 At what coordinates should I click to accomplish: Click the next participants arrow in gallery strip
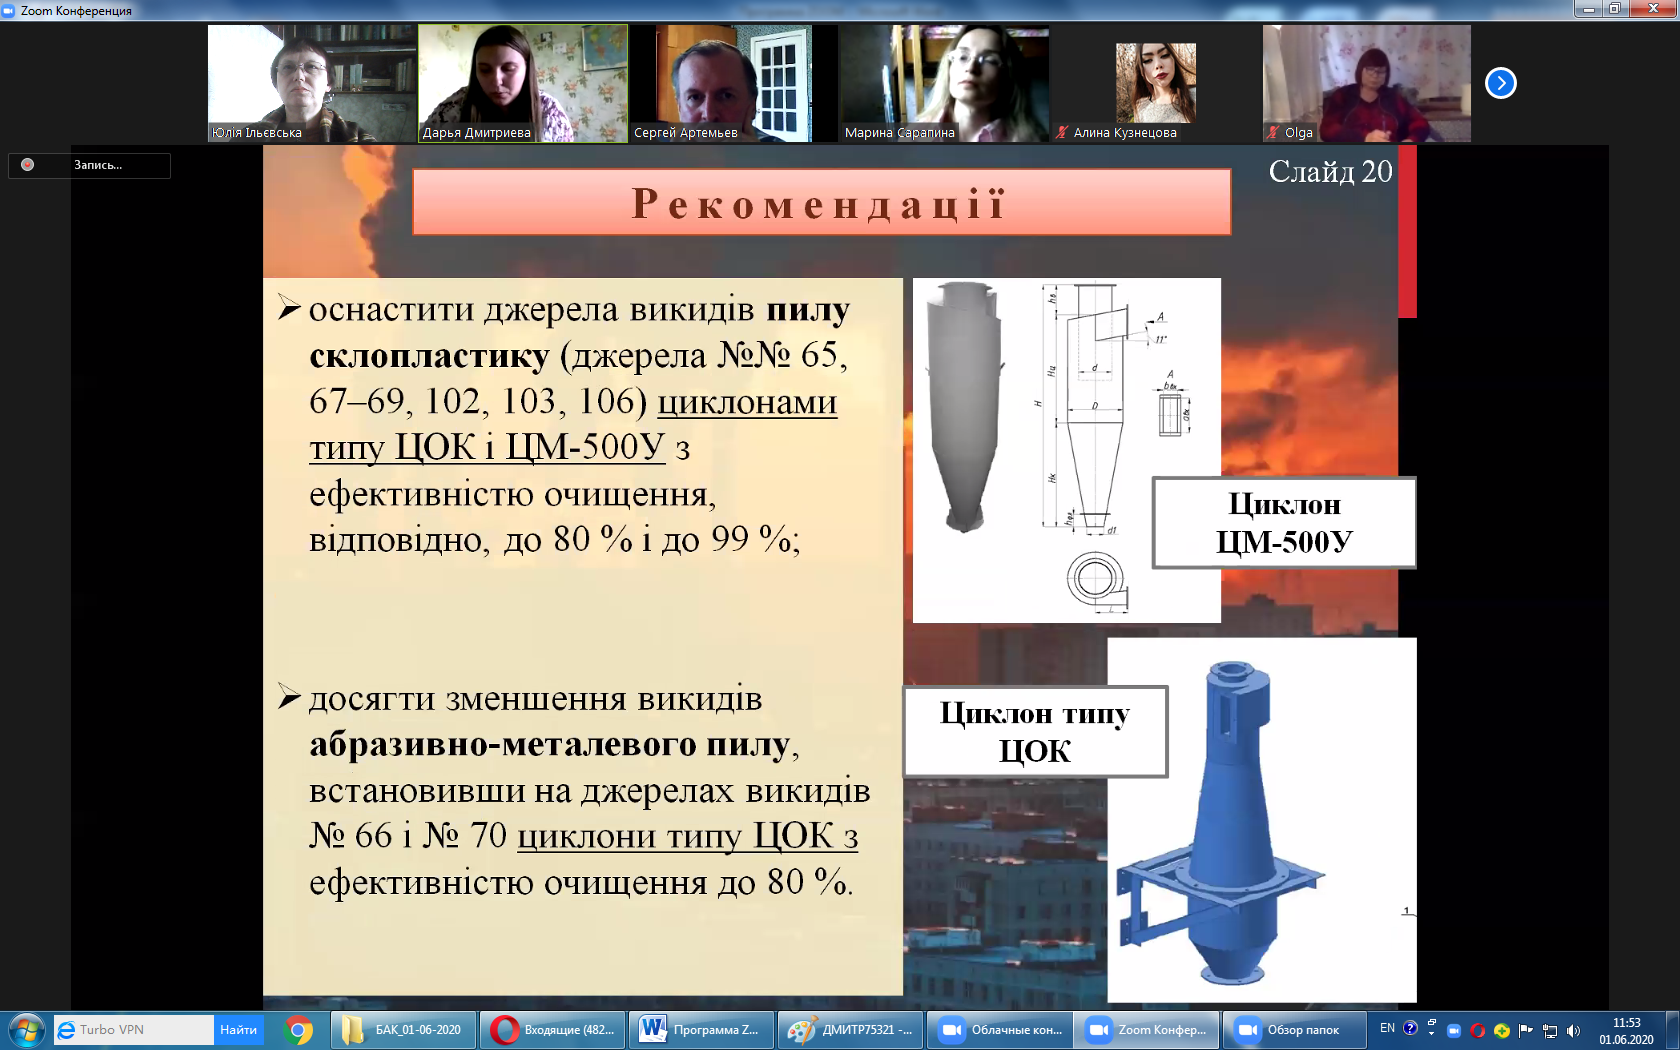click(1500, 83)
